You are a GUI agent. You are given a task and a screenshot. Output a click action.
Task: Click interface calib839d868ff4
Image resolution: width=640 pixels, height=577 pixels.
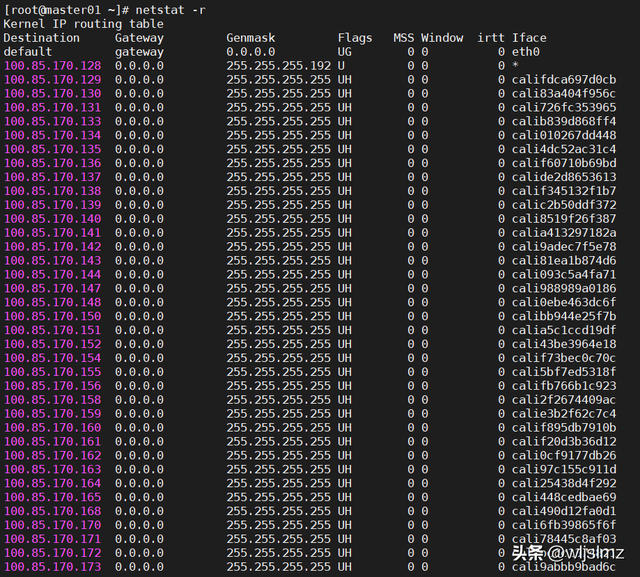[564, 121]
